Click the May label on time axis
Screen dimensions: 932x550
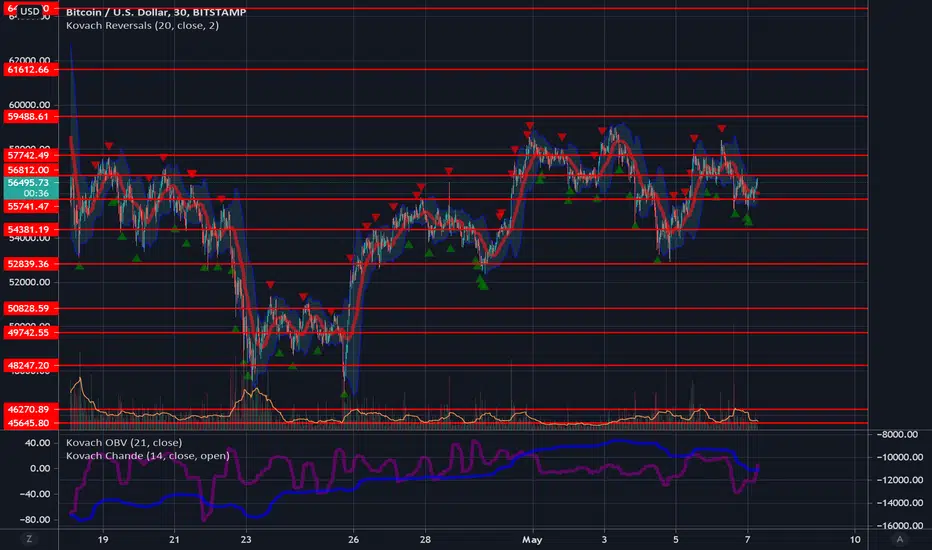click(x=532, y=540)
